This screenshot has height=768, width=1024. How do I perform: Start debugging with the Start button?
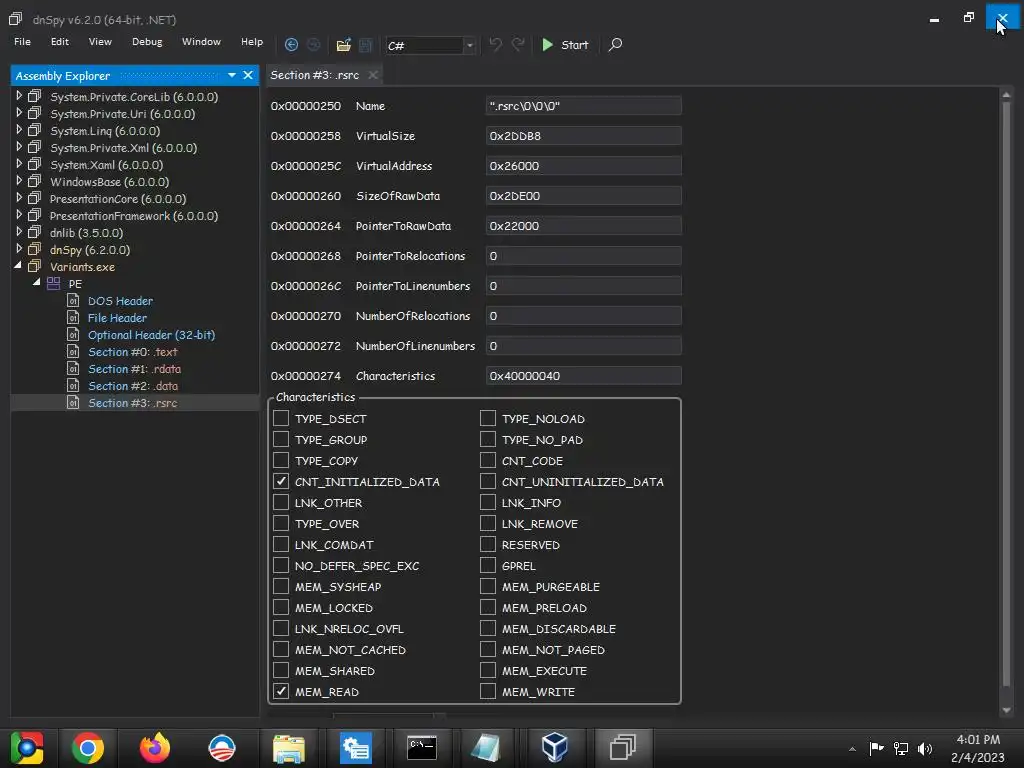coord(566,44)
